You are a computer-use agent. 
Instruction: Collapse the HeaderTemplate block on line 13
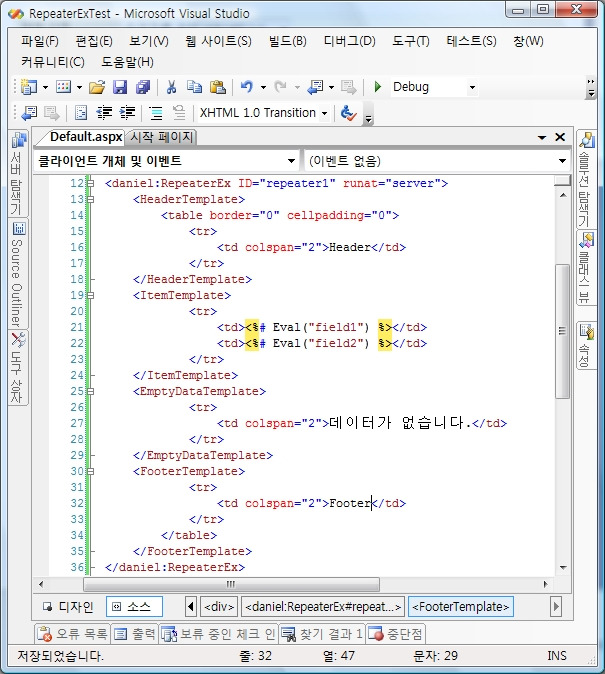pos(91,199)
